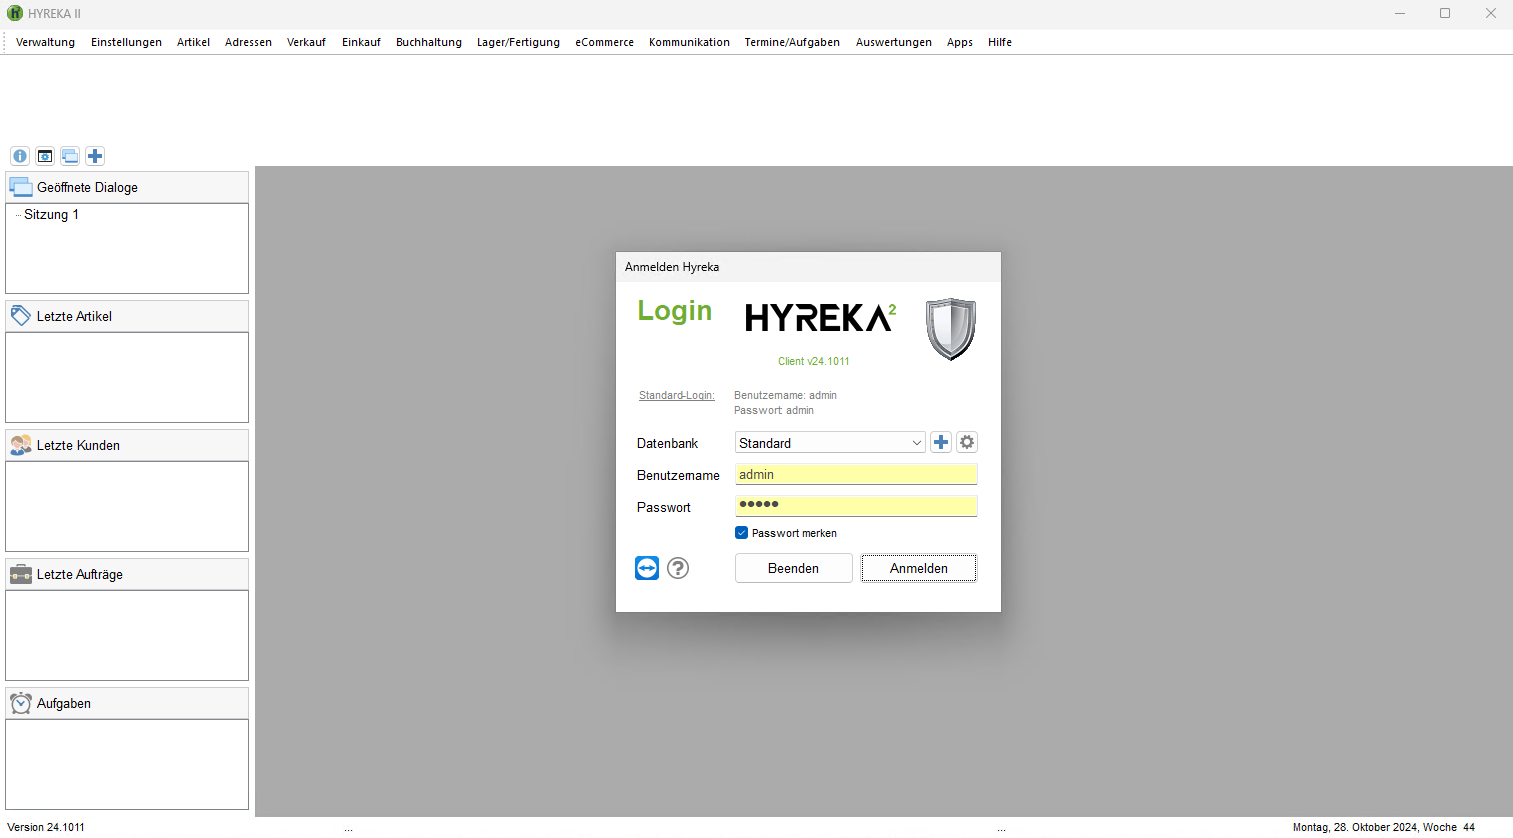Image resolution: width=1513 pixels, height=838 pixels.
Task: Open the Auswertungen menu
Action: click(893, 42)
